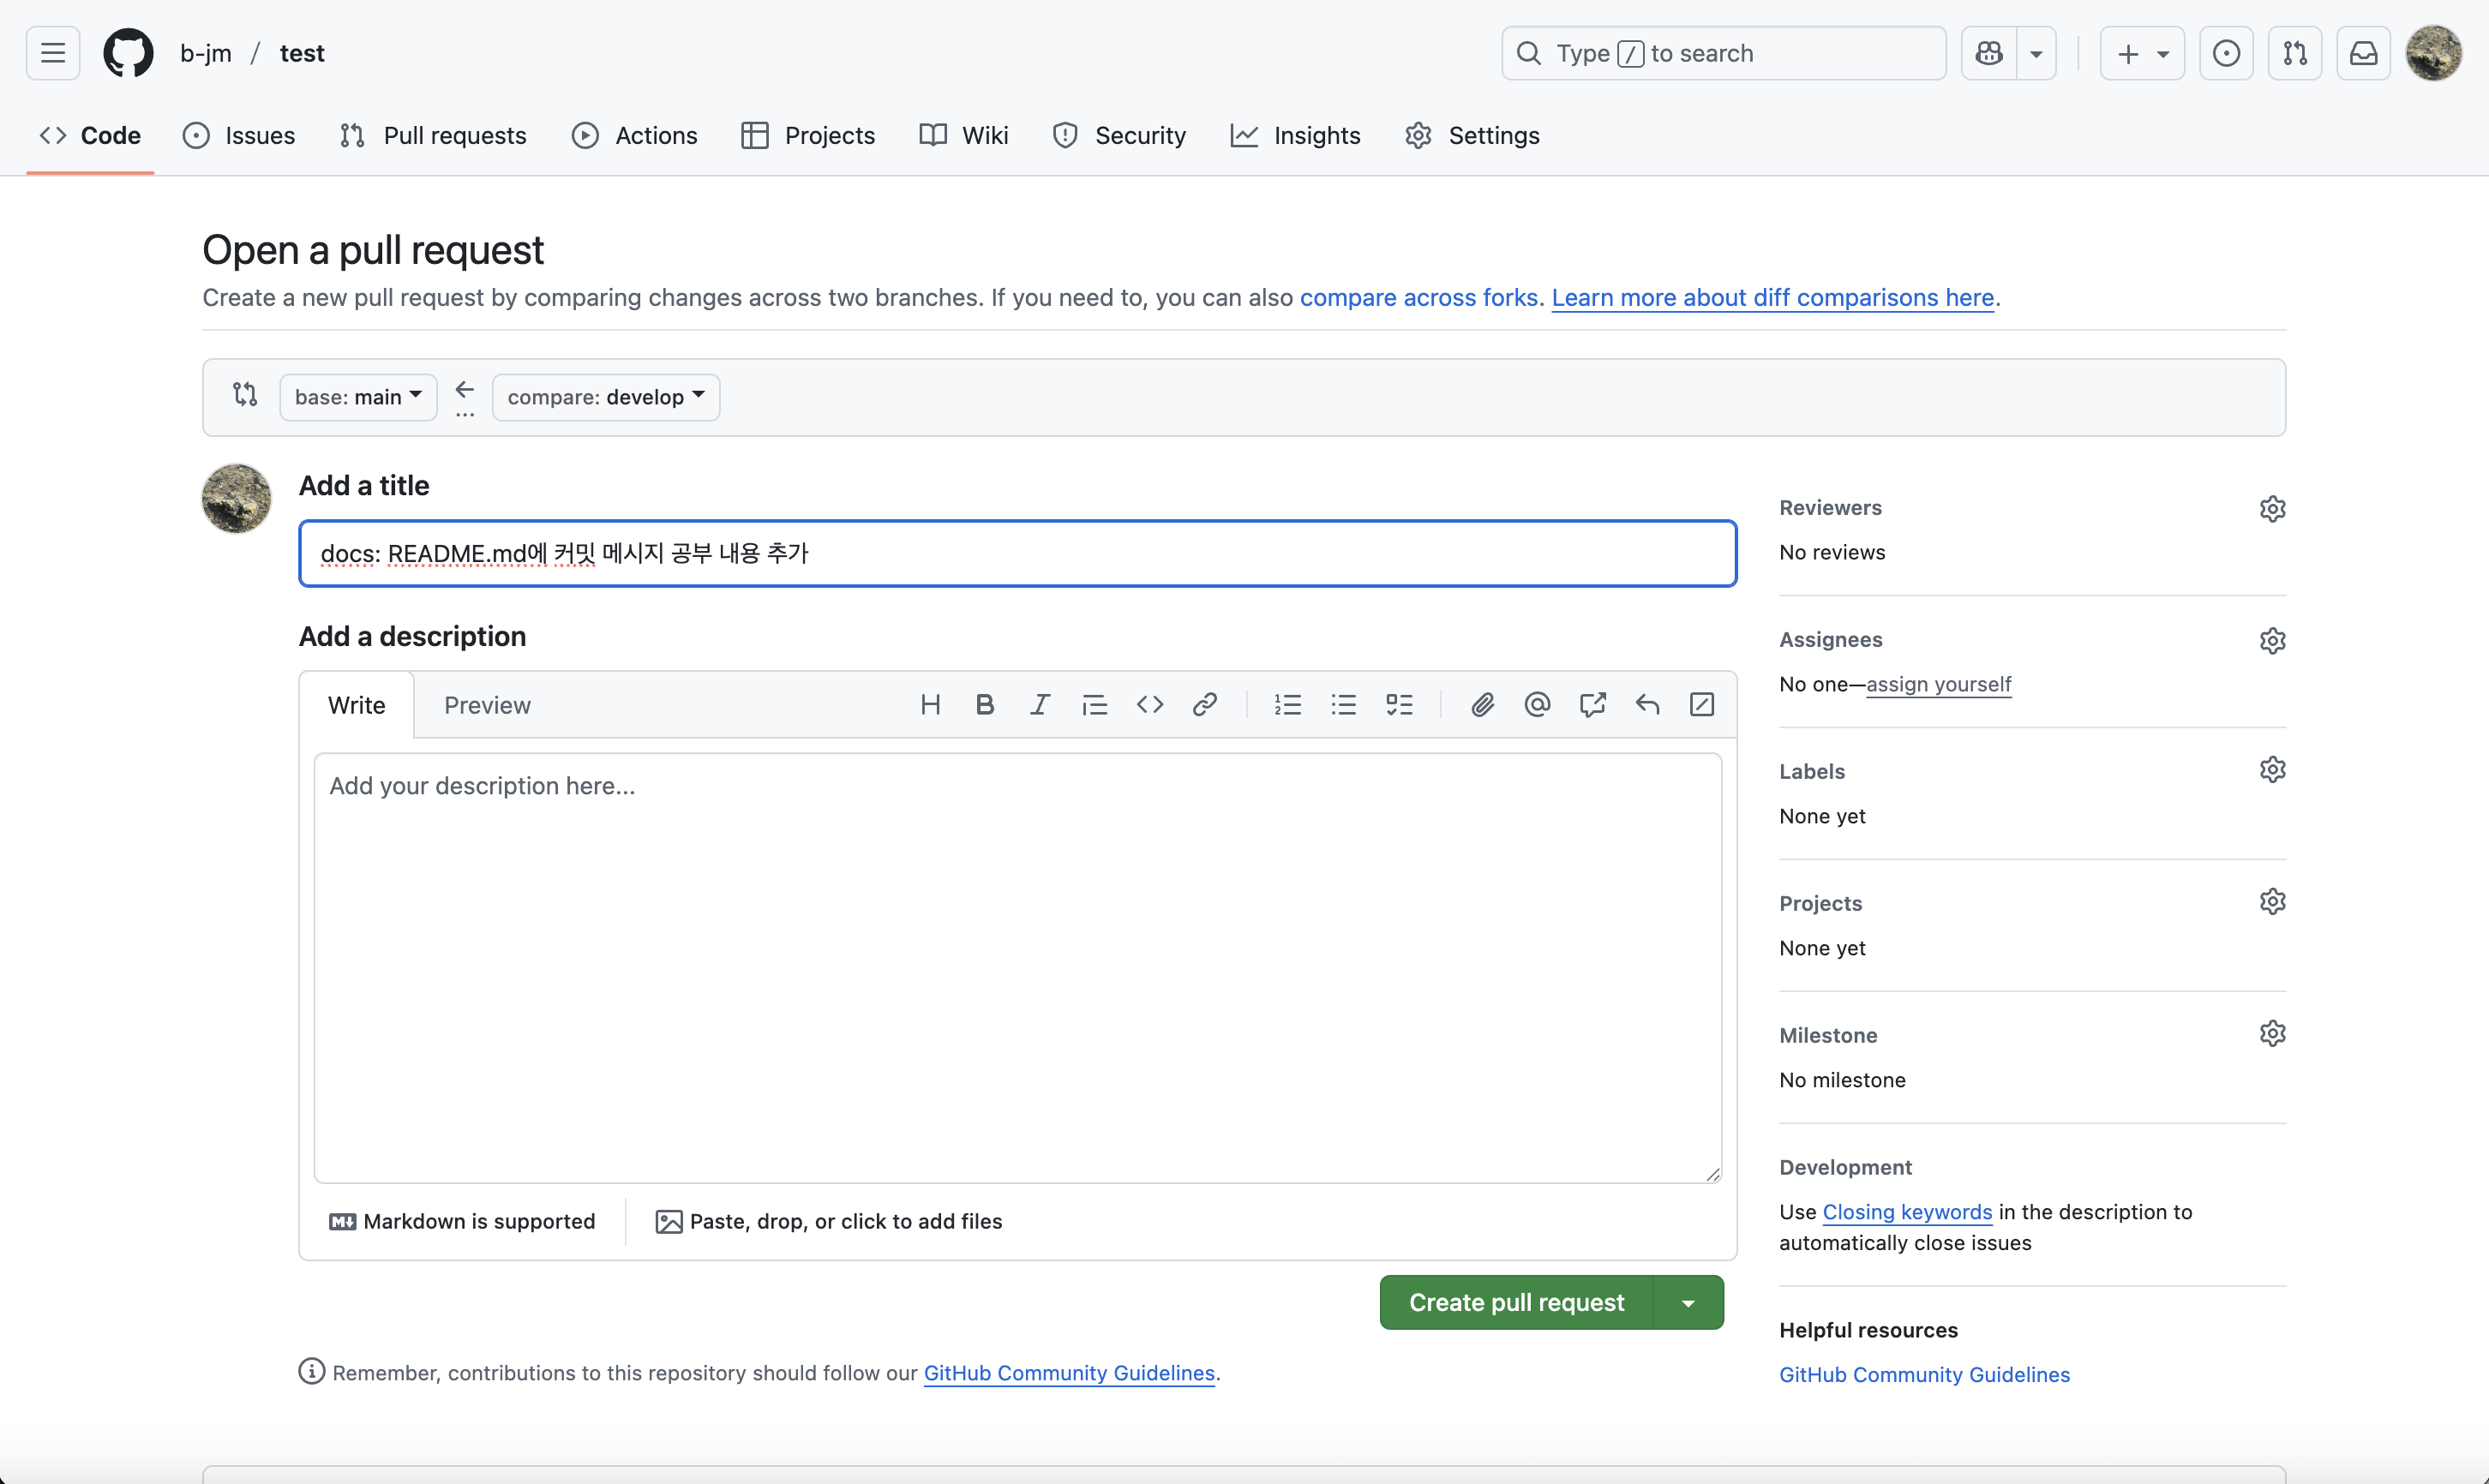
Task: Click the description text area
Action: click(x=1017, y=967)
